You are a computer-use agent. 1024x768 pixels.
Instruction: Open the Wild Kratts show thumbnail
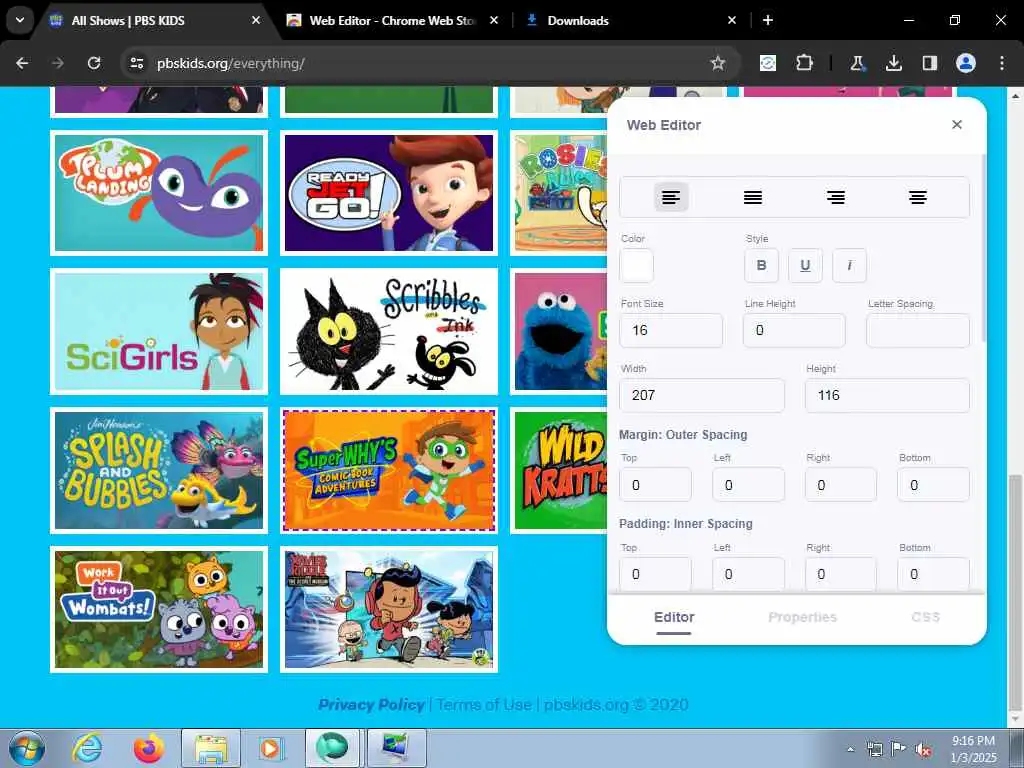(x=560, y=470)
